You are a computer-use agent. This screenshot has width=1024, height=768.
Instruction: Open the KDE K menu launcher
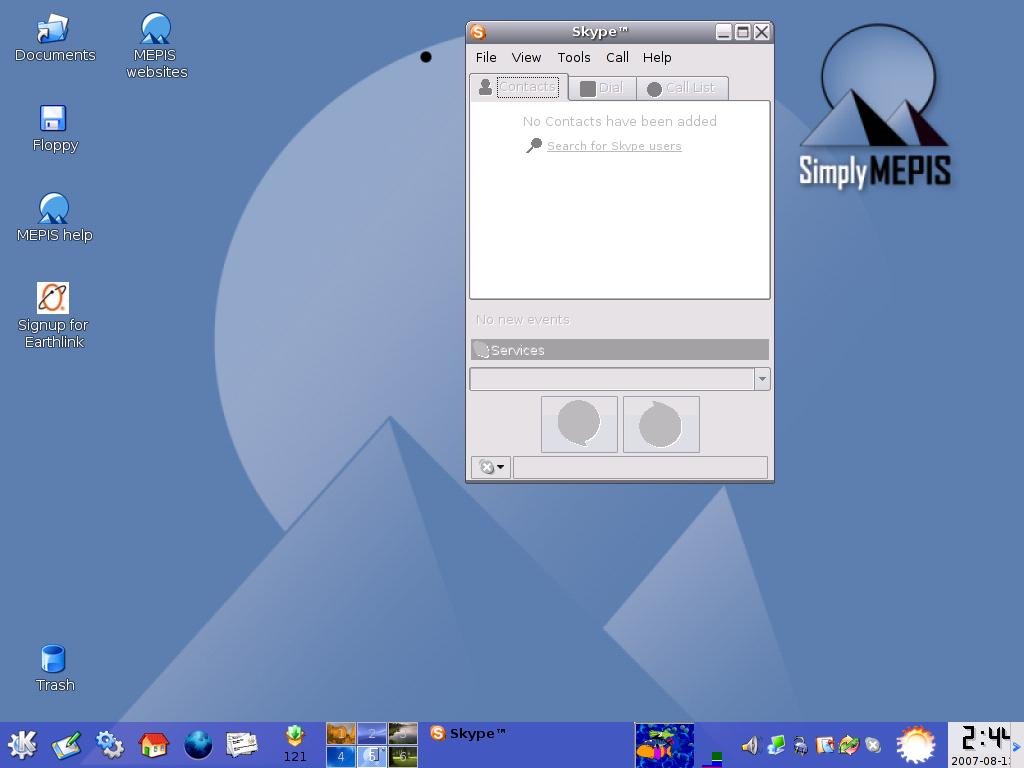(22, 745)
